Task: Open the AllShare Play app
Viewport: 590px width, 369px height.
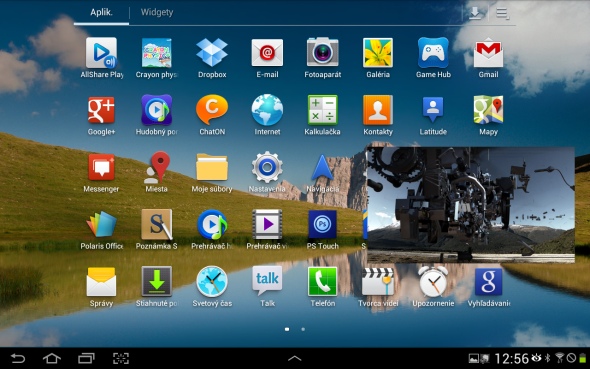Action: 101,53
